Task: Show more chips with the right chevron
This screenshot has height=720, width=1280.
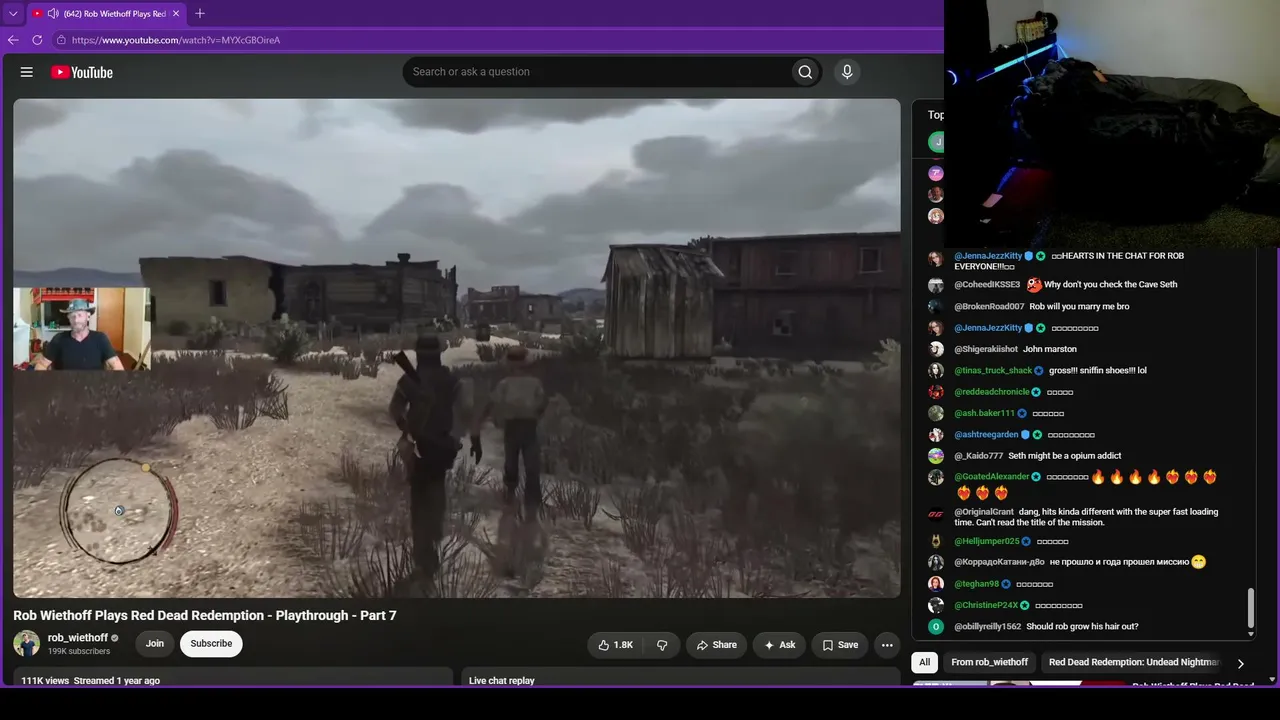Action: [x=1240, y=663]
